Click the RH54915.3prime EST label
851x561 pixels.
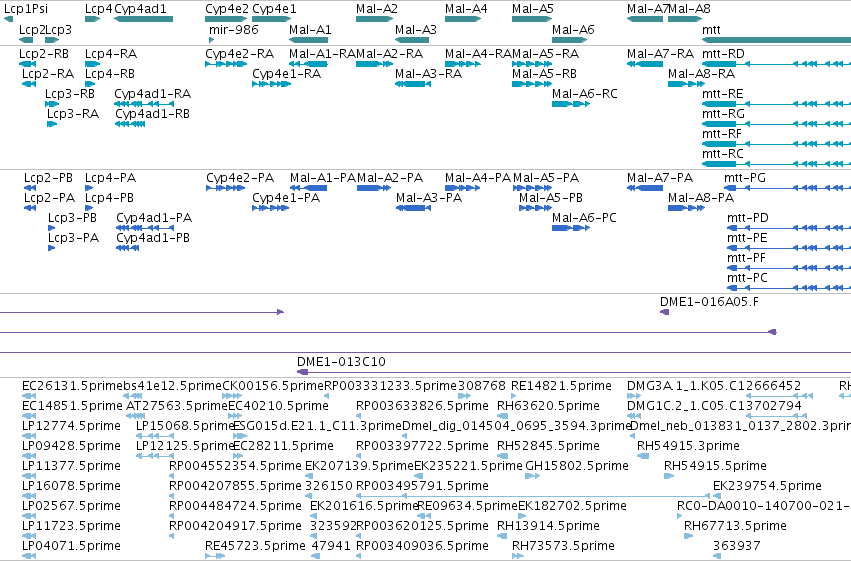(688, 446)
